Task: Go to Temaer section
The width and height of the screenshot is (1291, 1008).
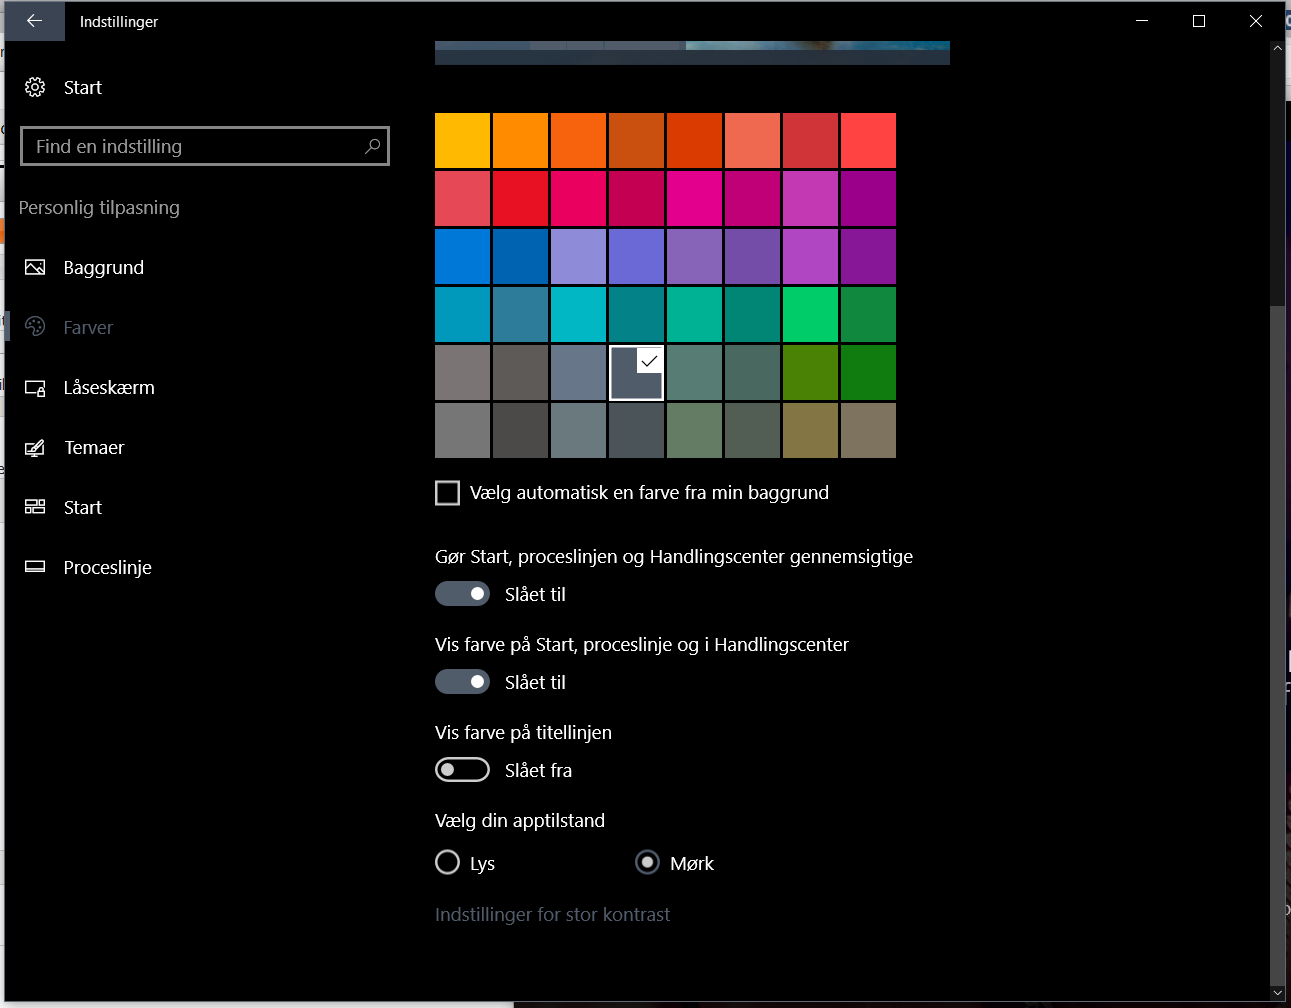Action: [94, 447]
